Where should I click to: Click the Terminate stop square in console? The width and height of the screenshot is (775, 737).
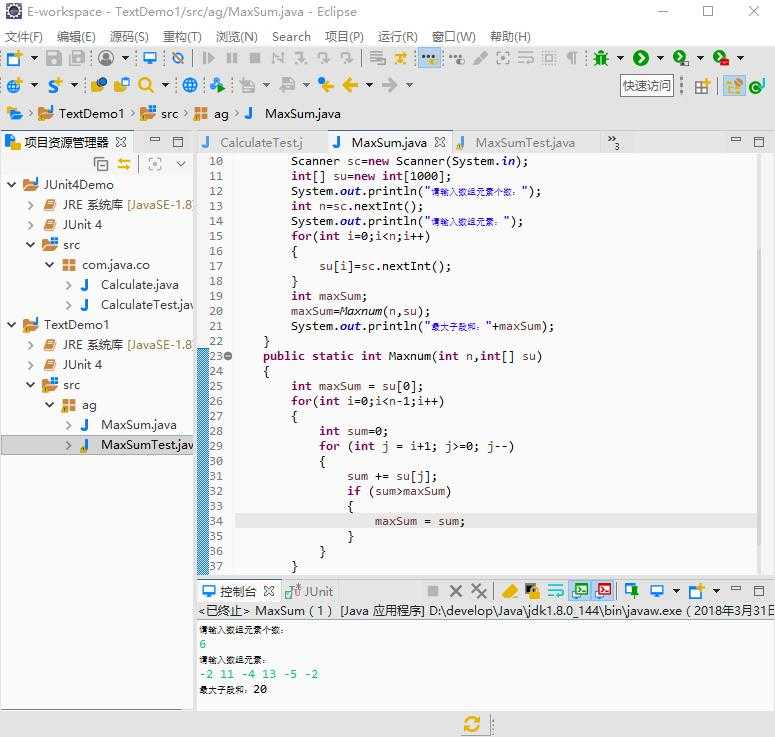[433, 591]
